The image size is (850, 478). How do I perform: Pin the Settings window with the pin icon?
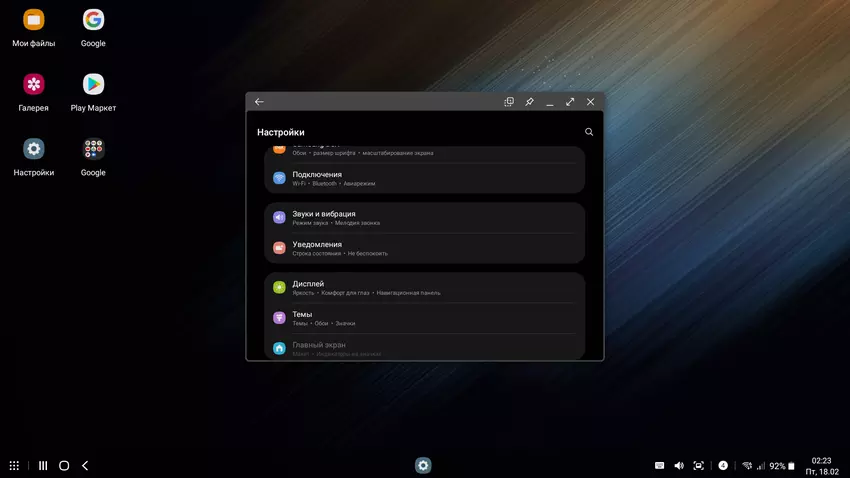click(529, 102)
